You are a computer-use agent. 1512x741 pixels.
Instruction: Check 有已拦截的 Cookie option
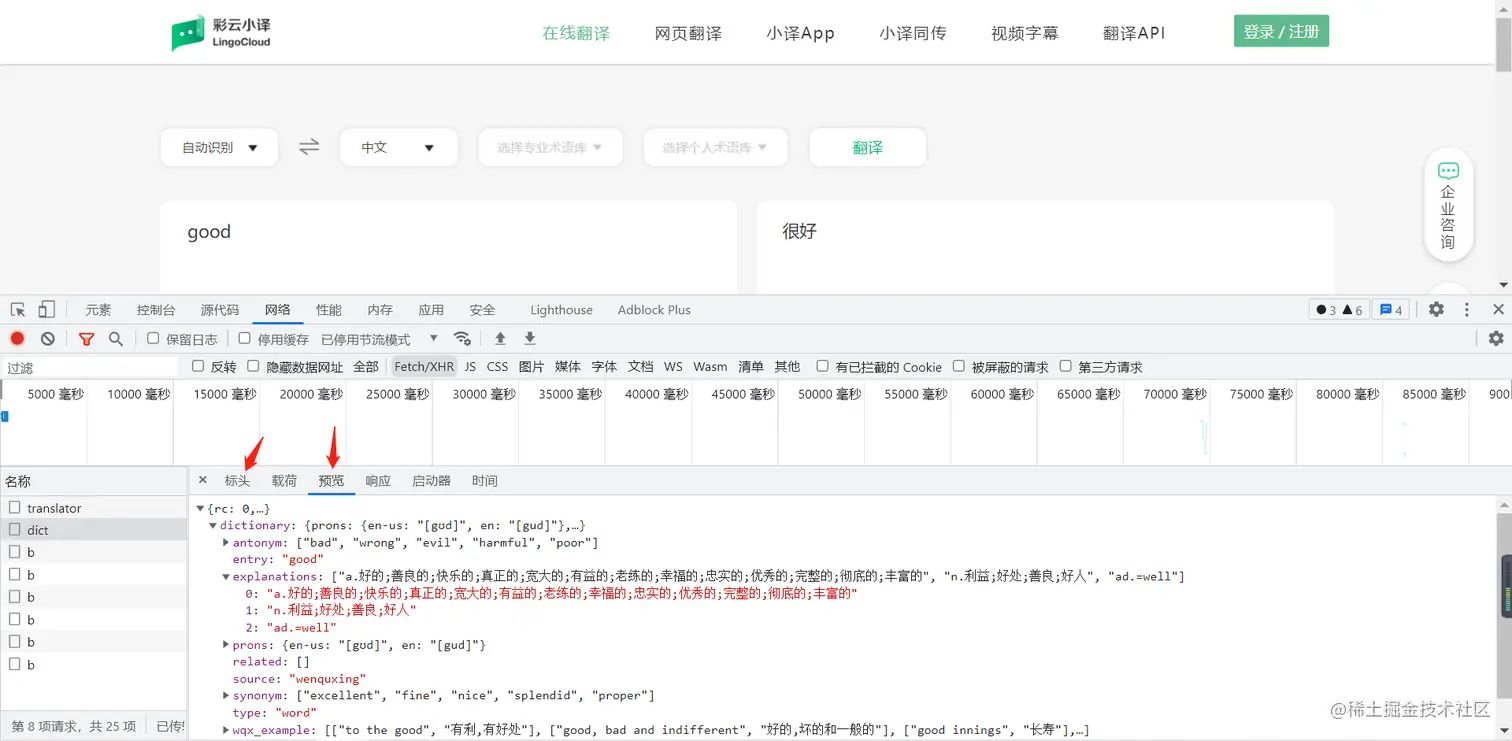point(822,366)
